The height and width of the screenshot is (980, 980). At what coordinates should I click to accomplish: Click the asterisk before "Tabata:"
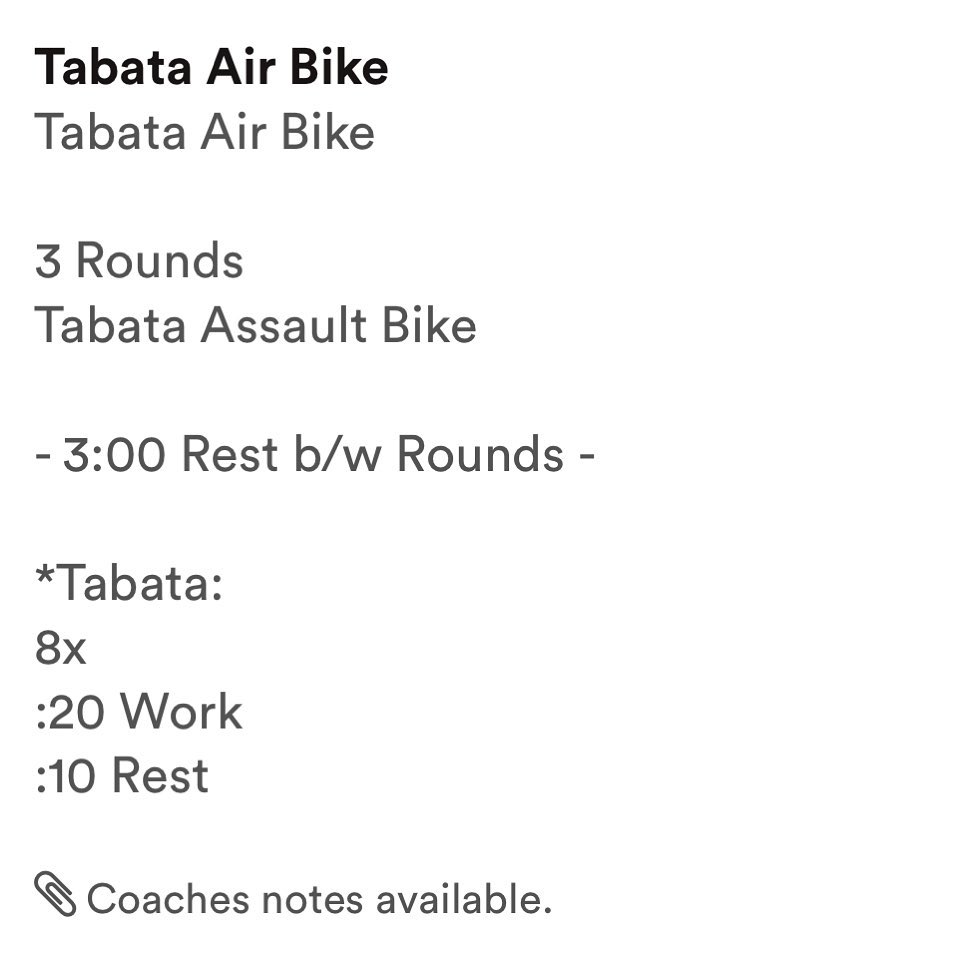click(x=45, y=576)
